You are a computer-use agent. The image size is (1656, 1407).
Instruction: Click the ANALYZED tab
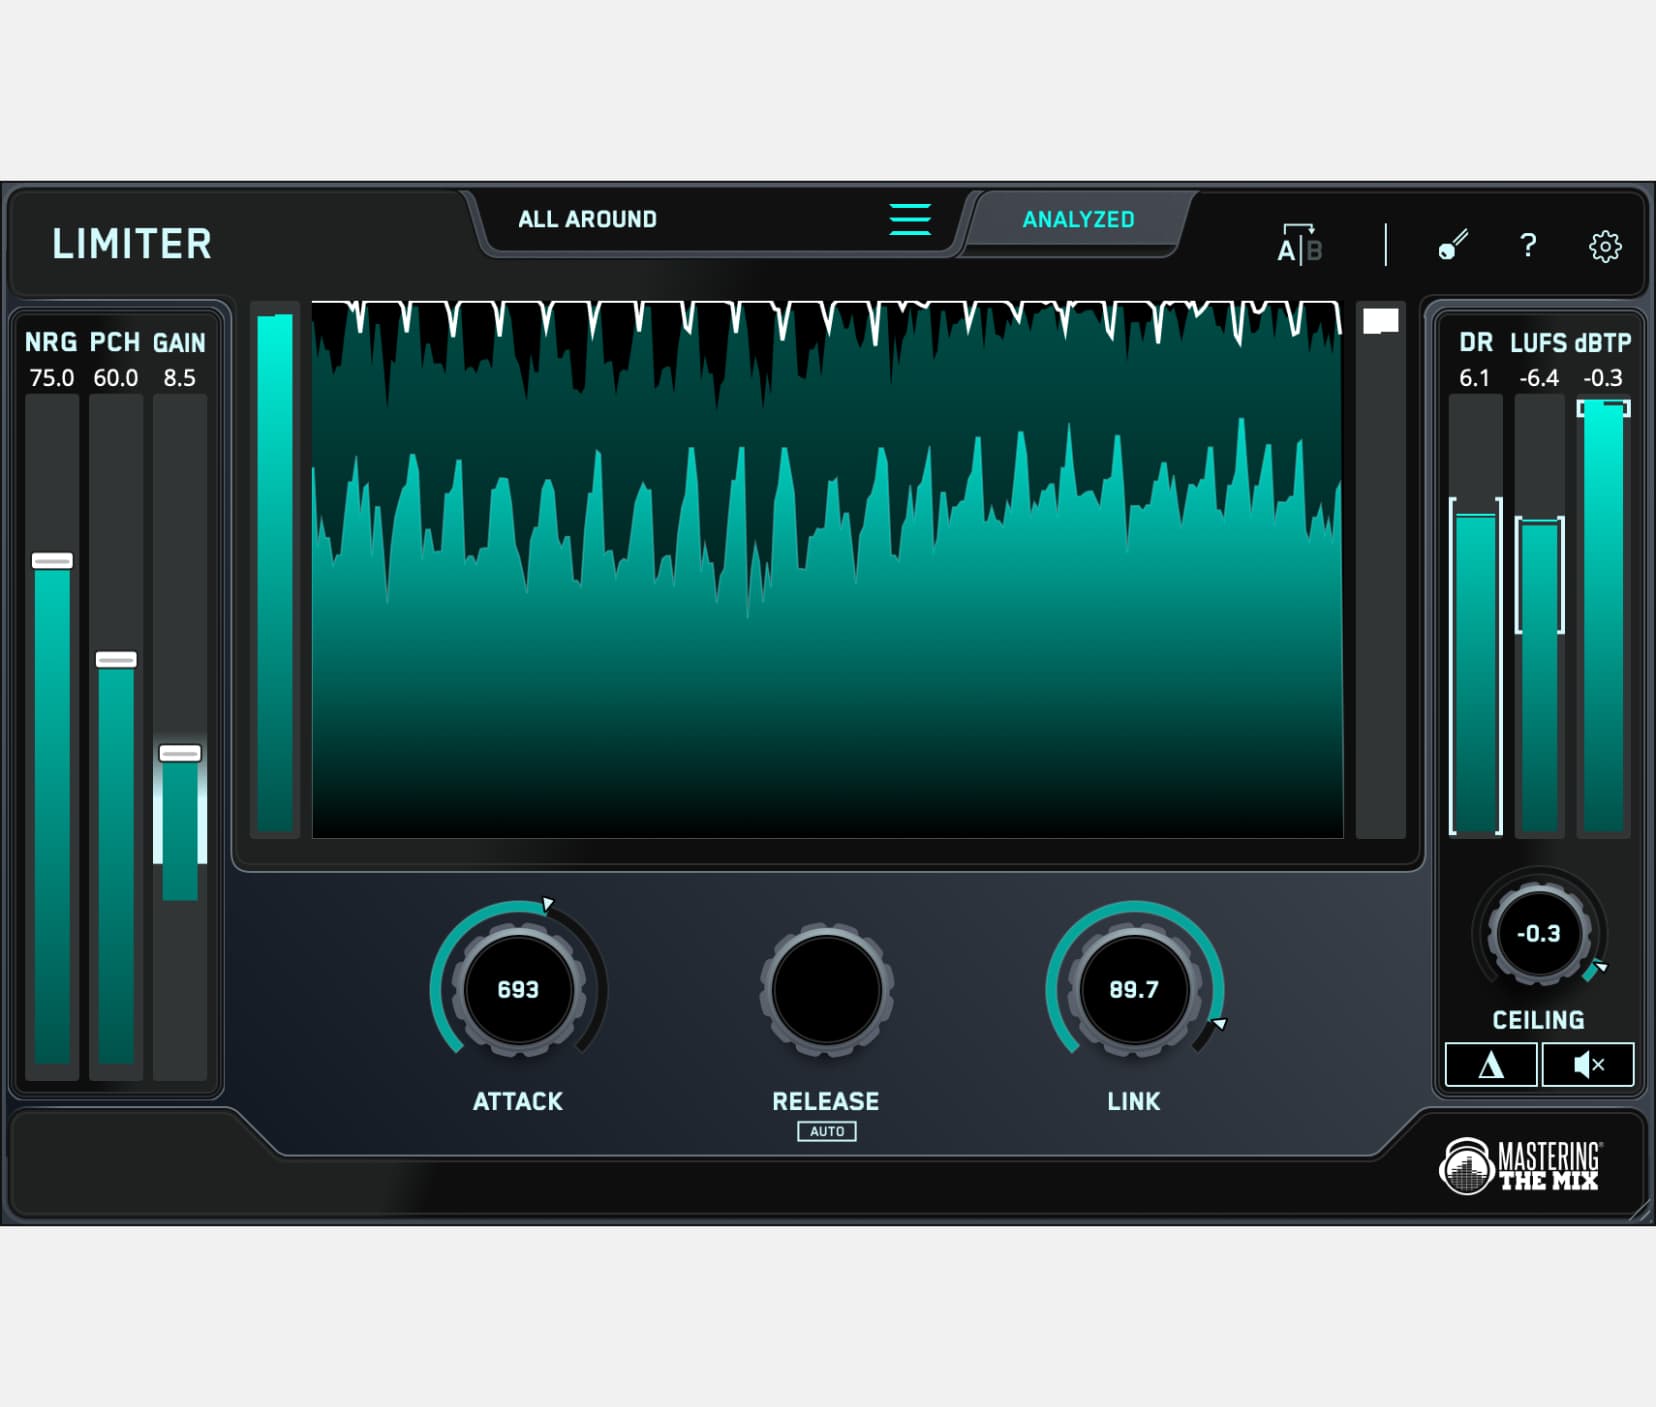[1077, 220]
